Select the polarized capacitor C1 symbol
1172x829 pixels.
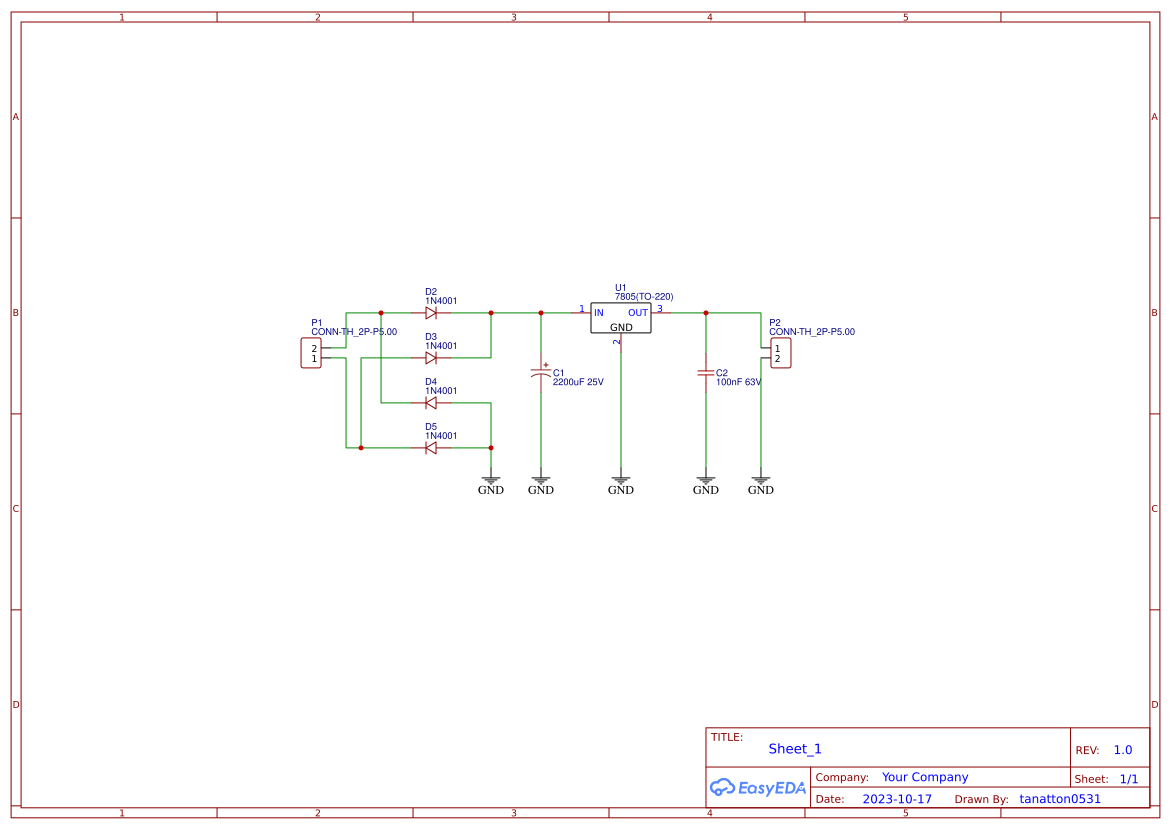540,372
